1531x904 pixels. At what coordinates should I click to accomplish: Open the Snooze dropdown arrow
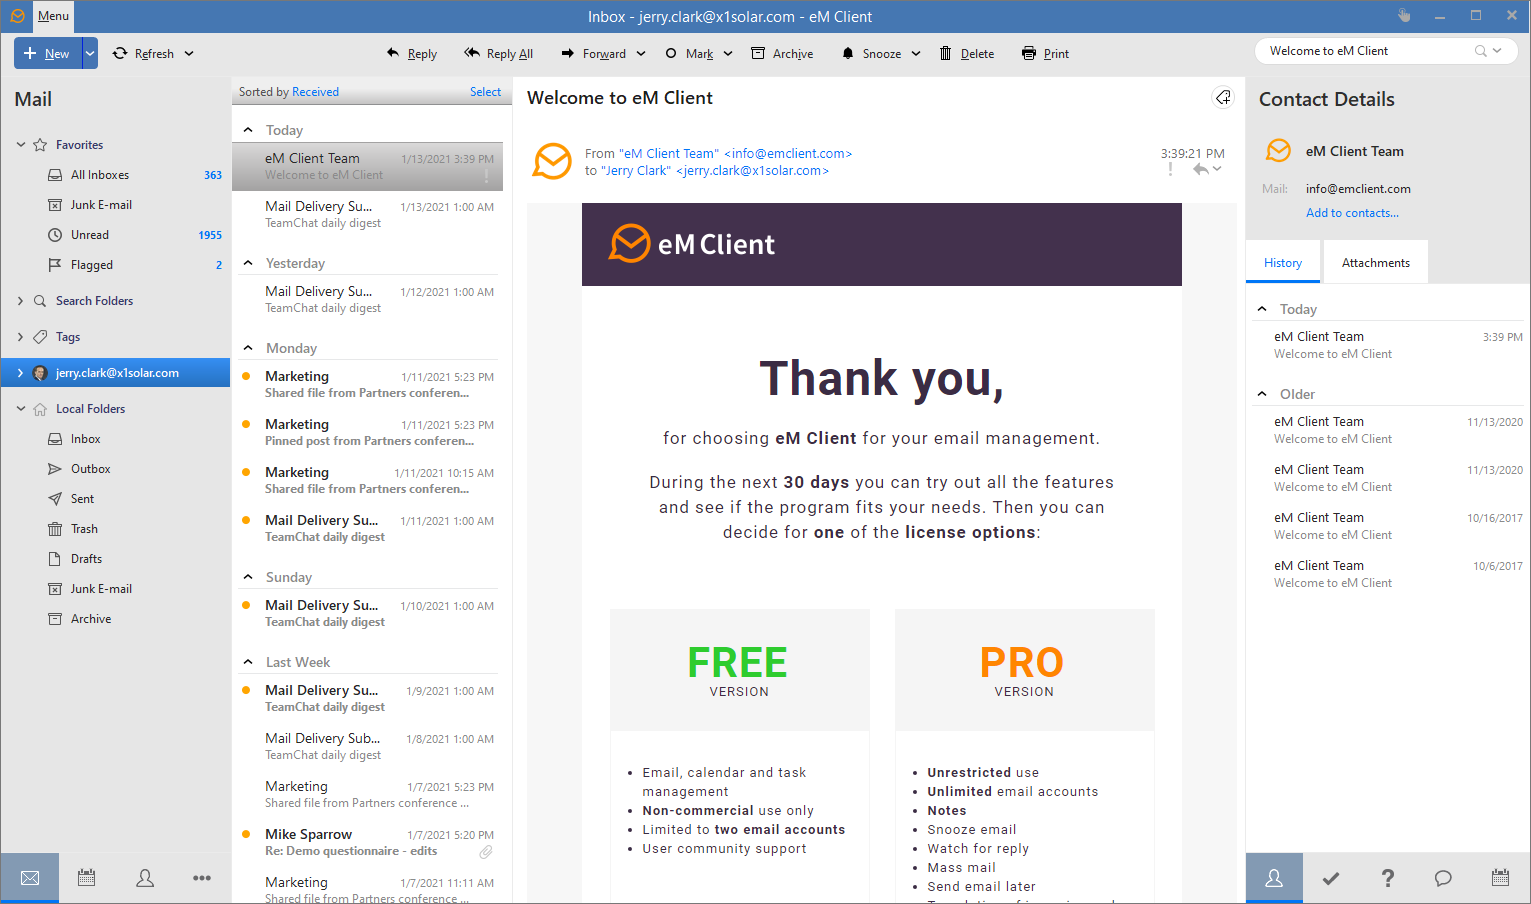[x=916, y=54]
